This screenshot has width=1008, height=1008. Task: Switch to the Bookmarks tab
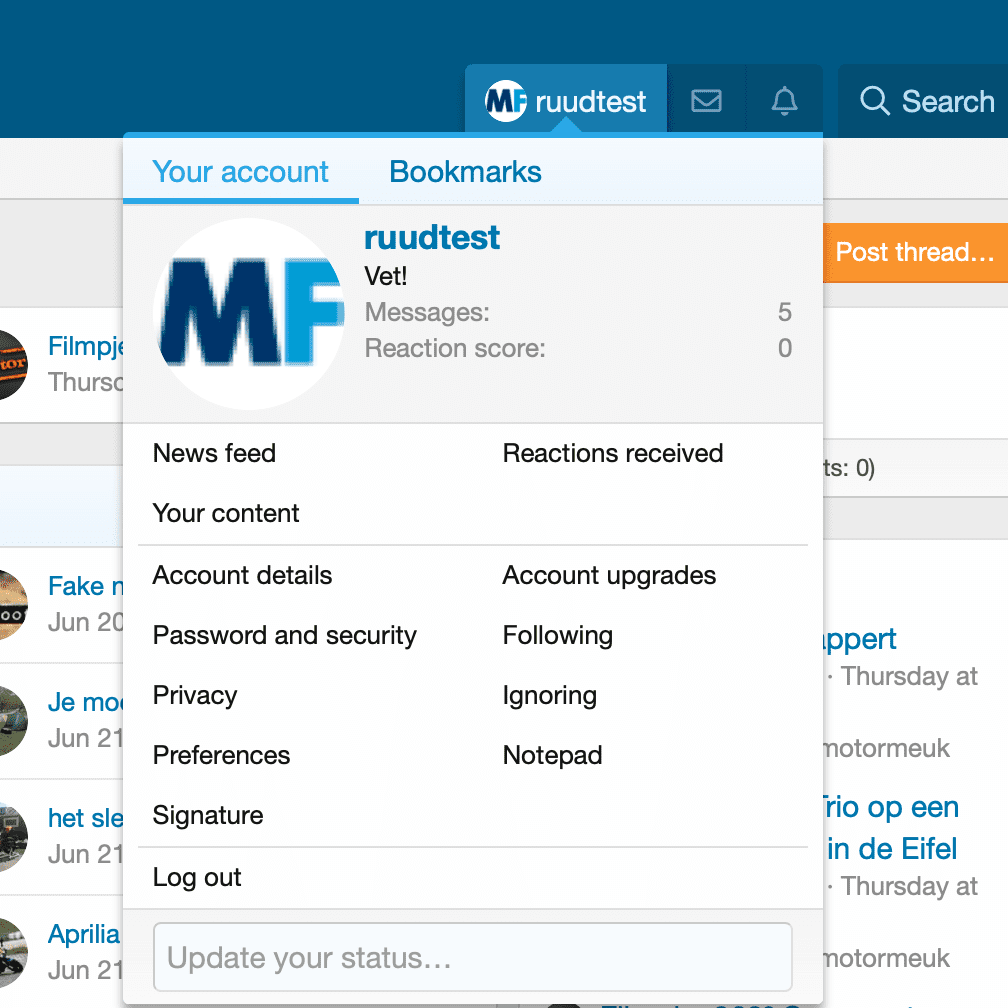tap(465, 172)
